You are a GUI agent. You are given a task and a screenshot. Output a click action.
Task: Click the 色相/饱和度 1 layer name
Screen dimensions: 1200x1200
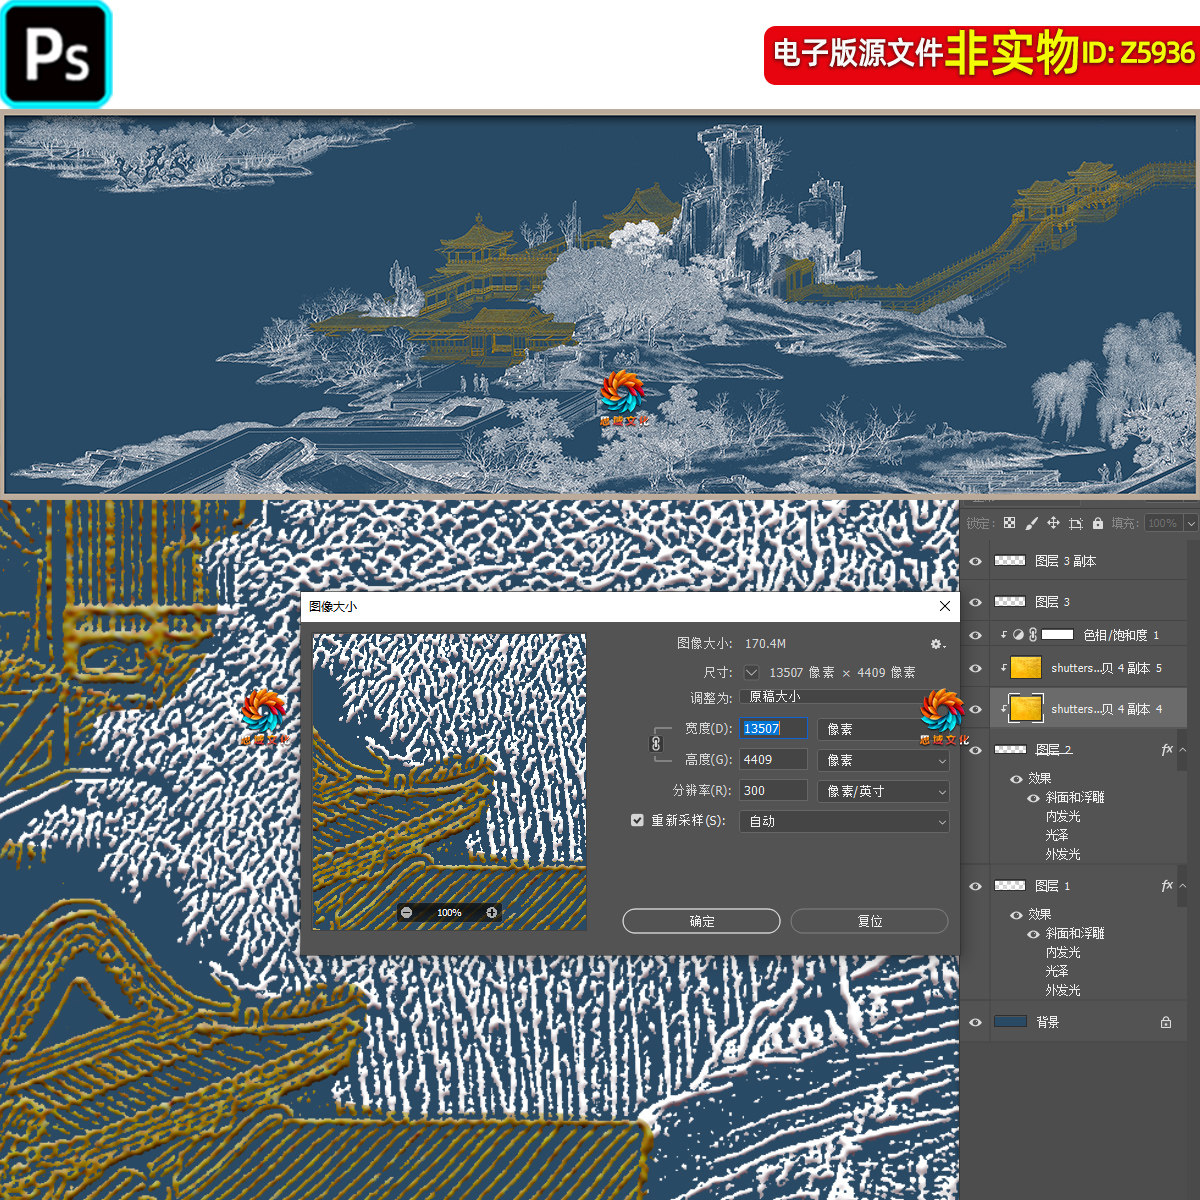point(1121,635)
